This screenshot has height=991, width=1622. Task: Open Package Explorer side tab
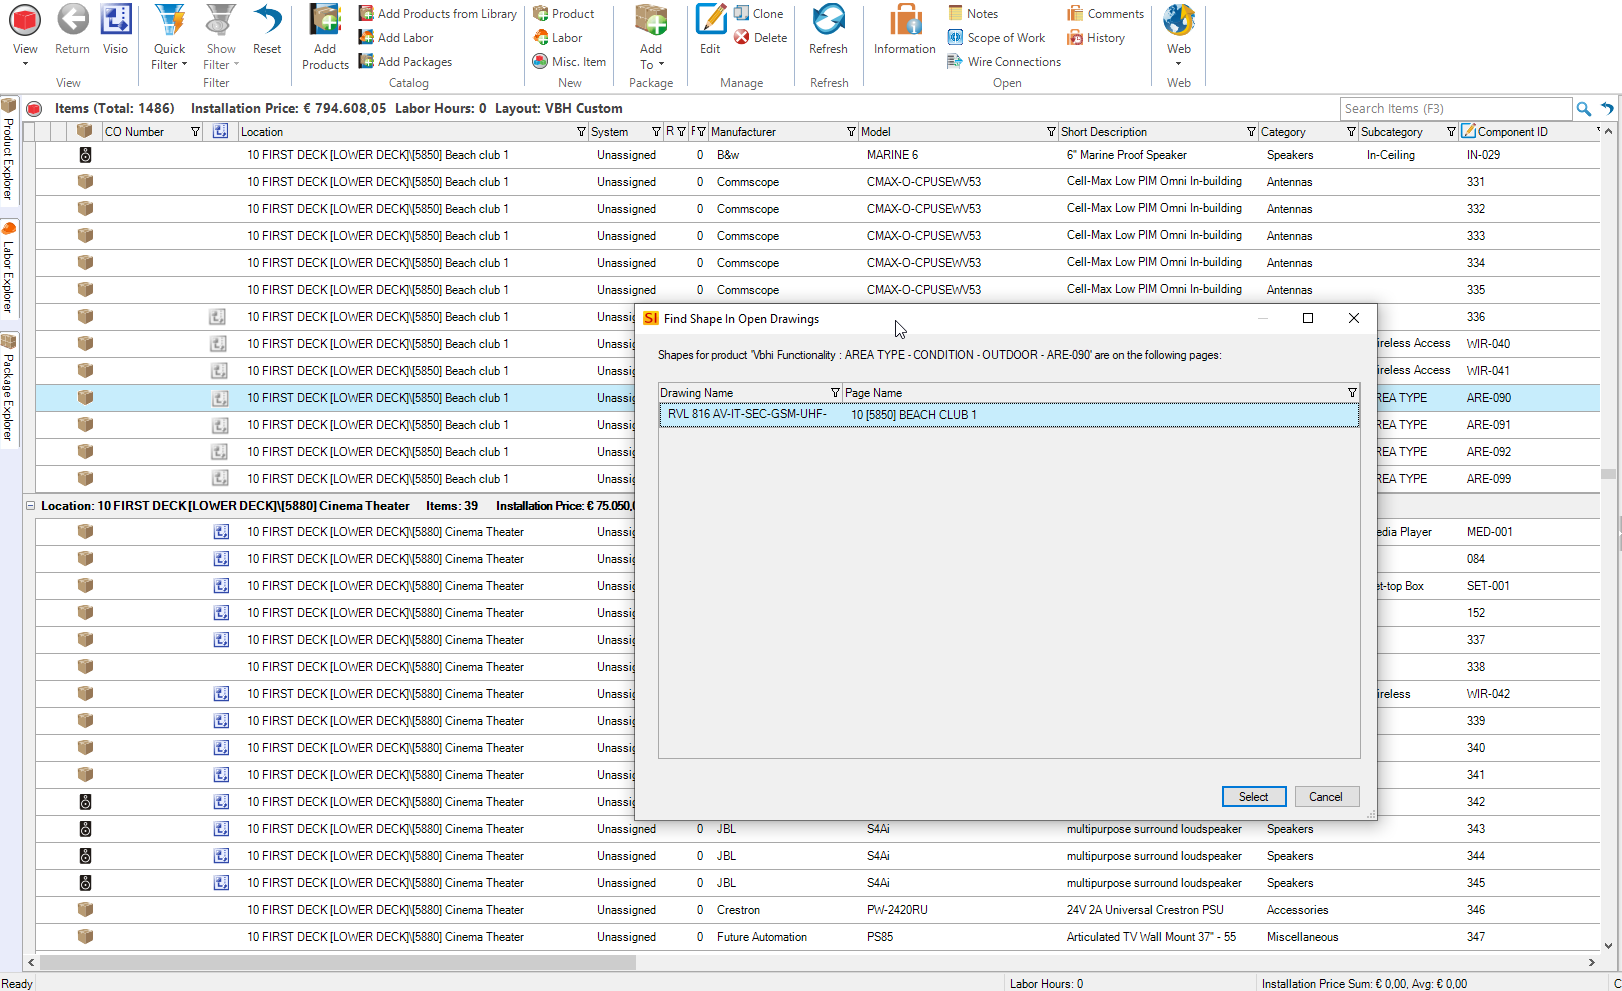click(x=9, y=389)
